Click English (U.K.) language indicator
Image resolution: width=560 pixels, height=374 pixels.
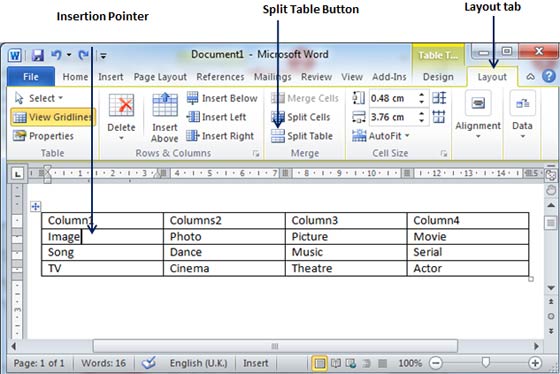point(199,363)
